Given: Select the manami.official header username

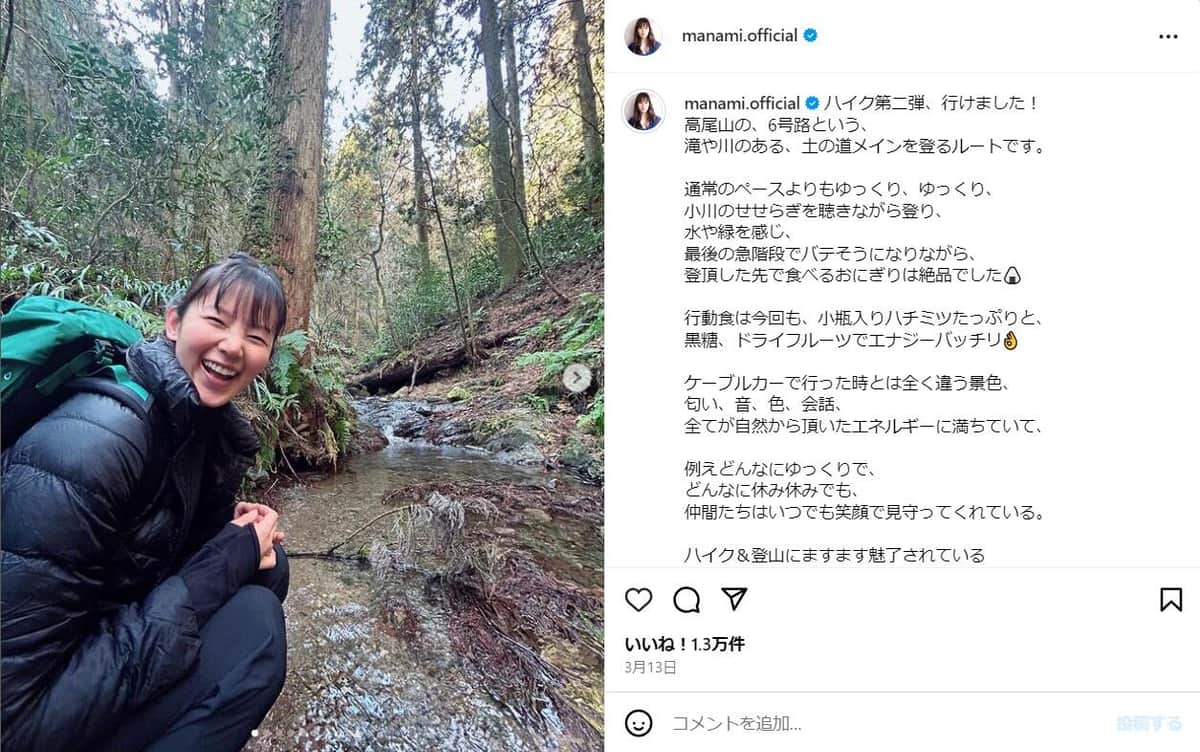Looking at the screenshot, I should (x=740, y=35).
